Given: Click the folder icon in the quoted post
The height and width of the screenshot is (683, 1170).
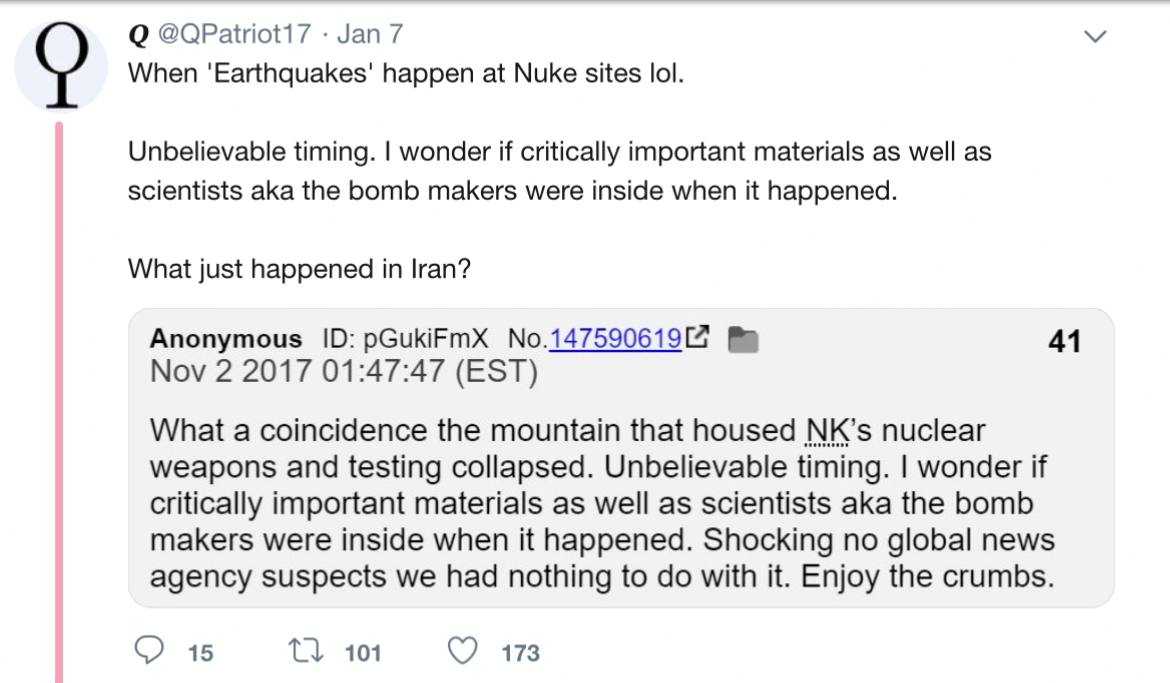Looking at the screenshot, I should coord(741,340).
